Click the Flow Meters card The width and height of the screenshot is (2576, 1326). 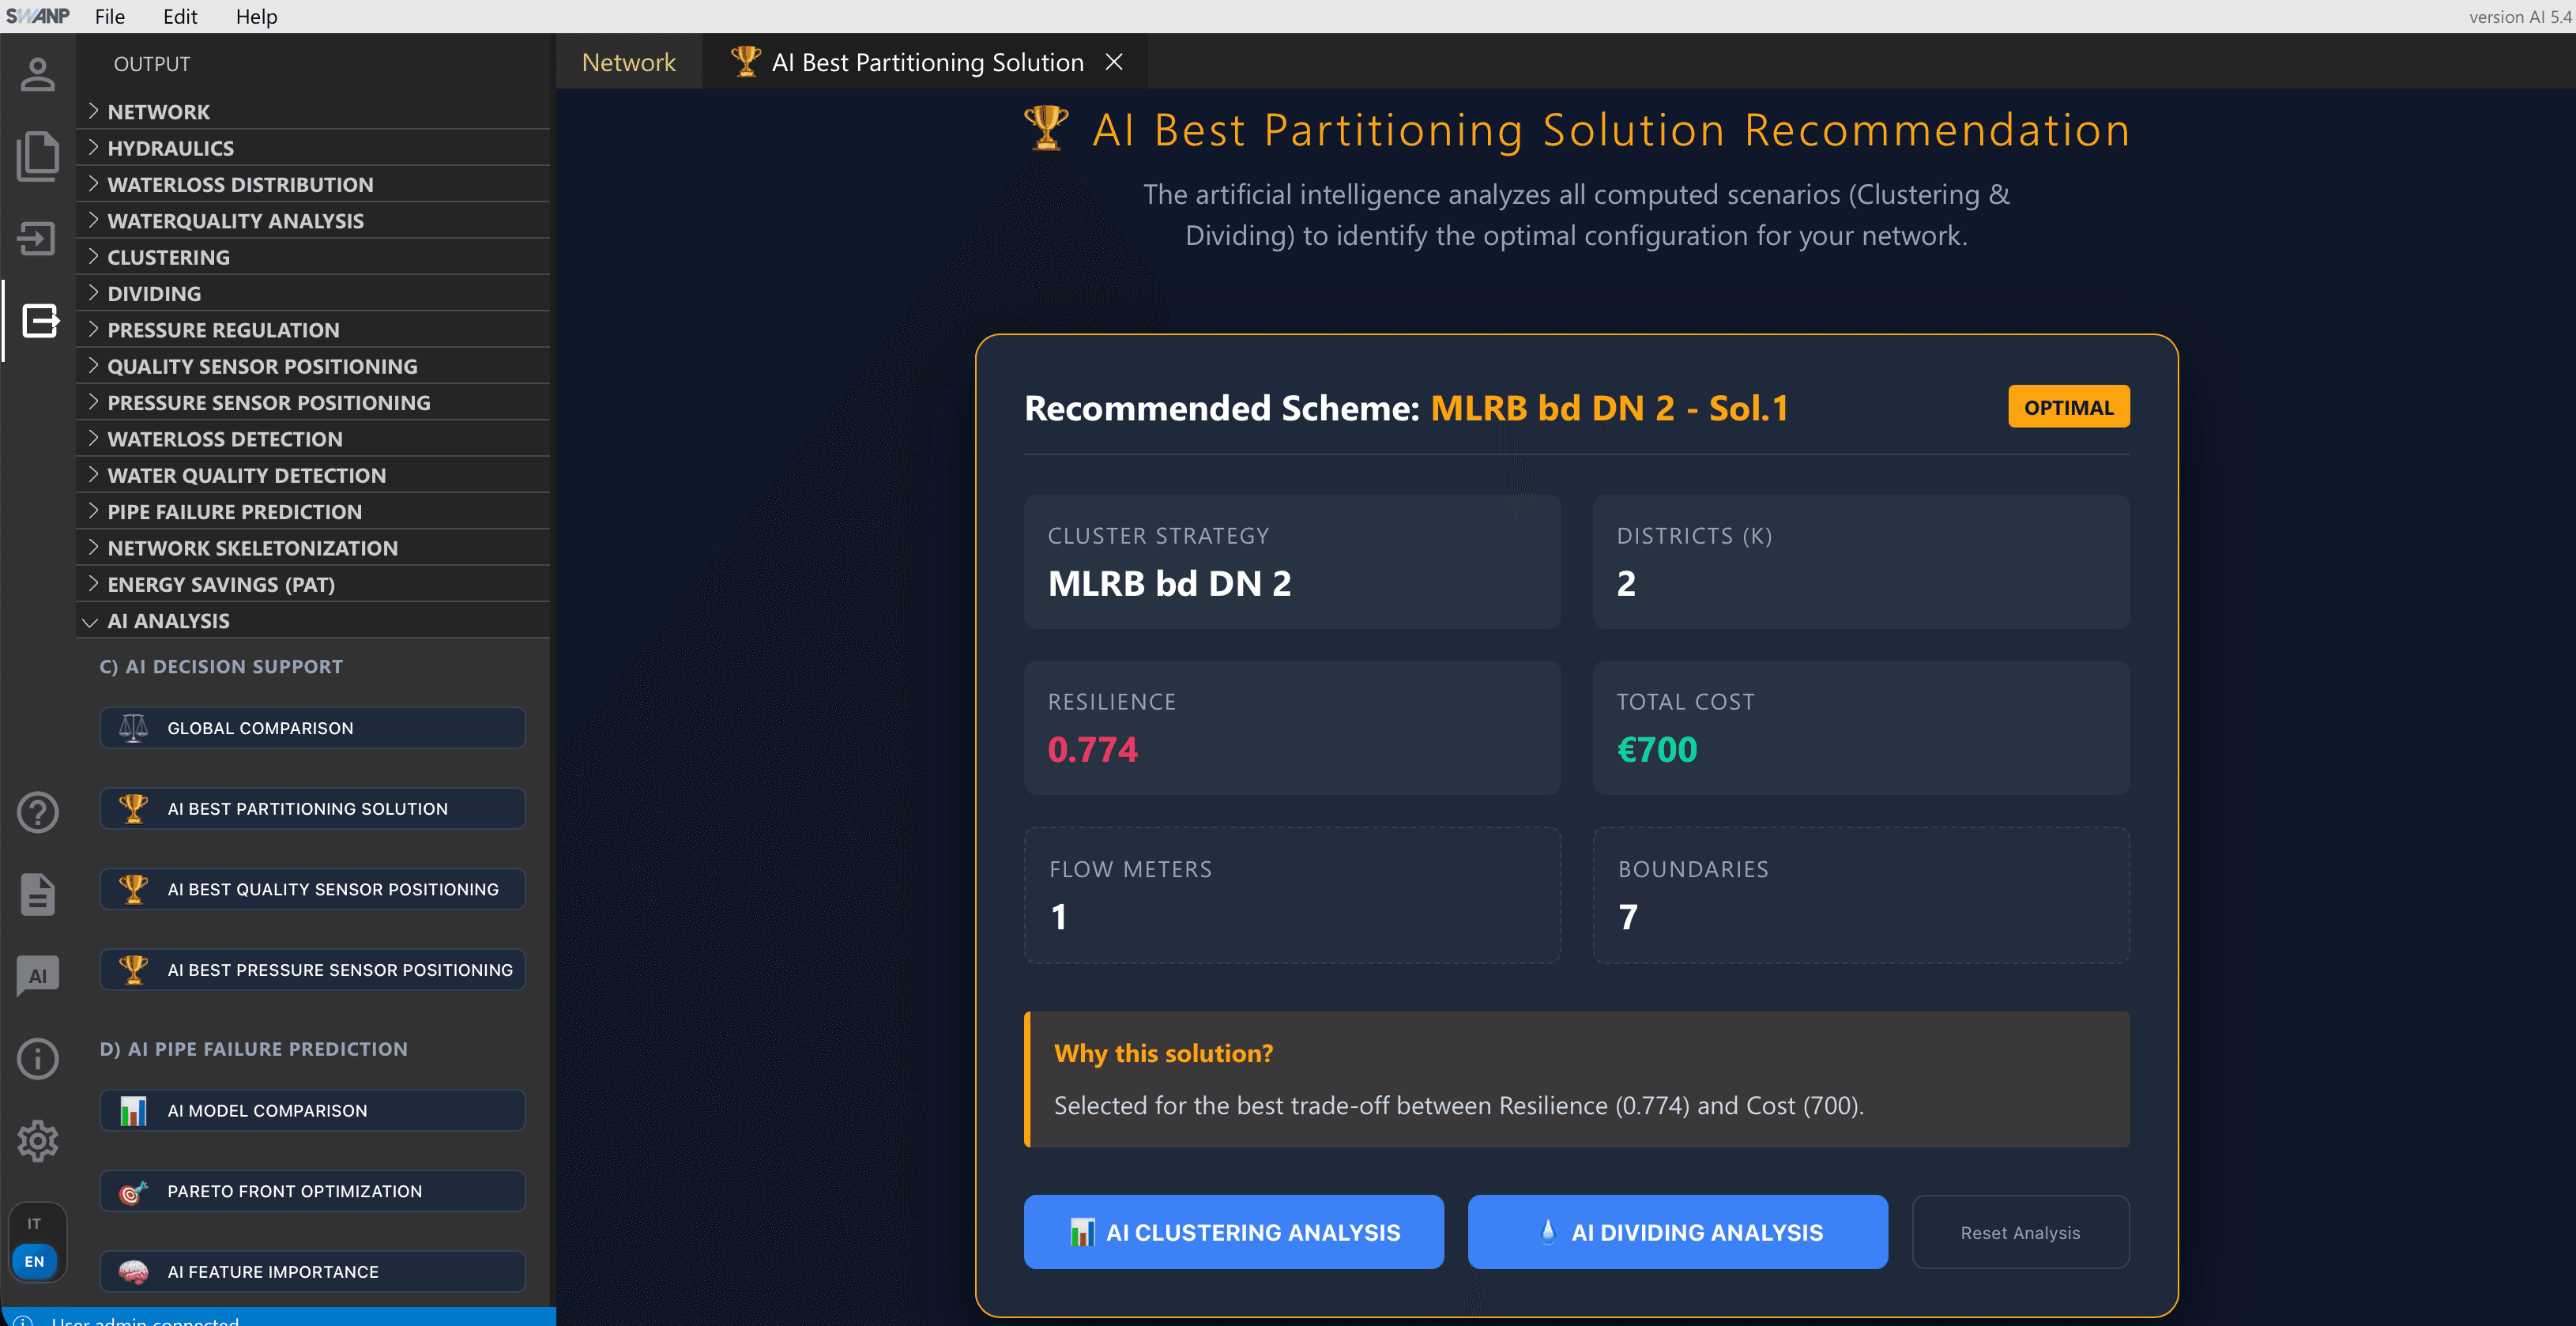pyautogui.click(x=1292, y=894)
